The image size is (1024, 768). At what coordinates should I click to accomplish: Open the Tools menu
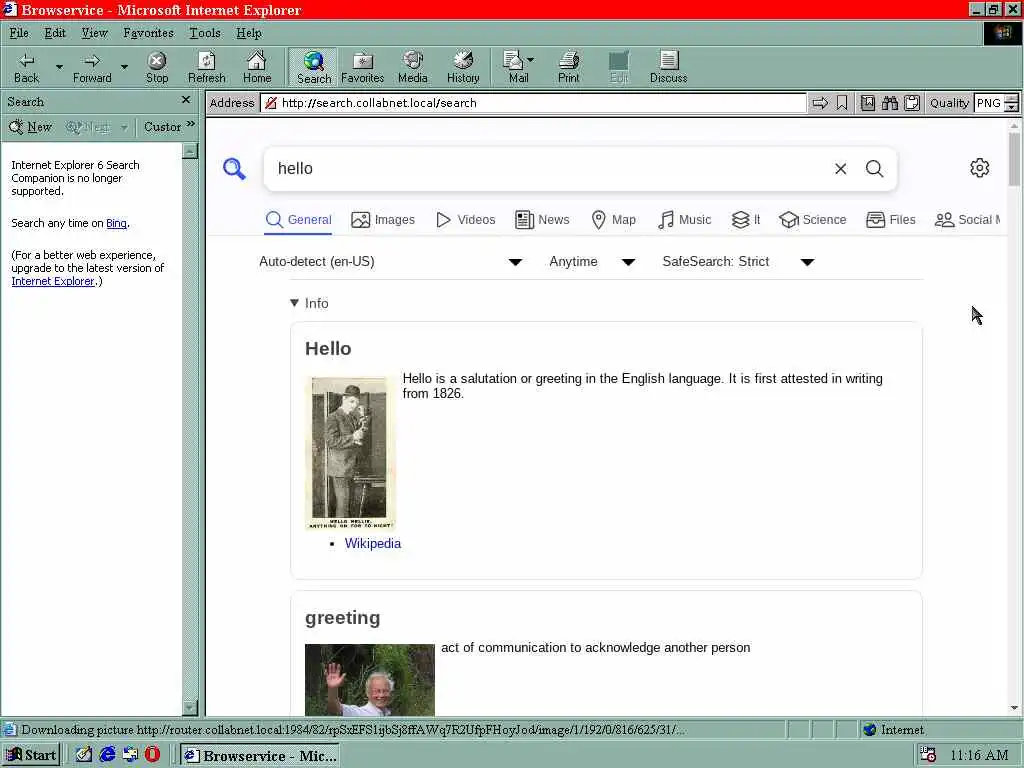[204, 33]
